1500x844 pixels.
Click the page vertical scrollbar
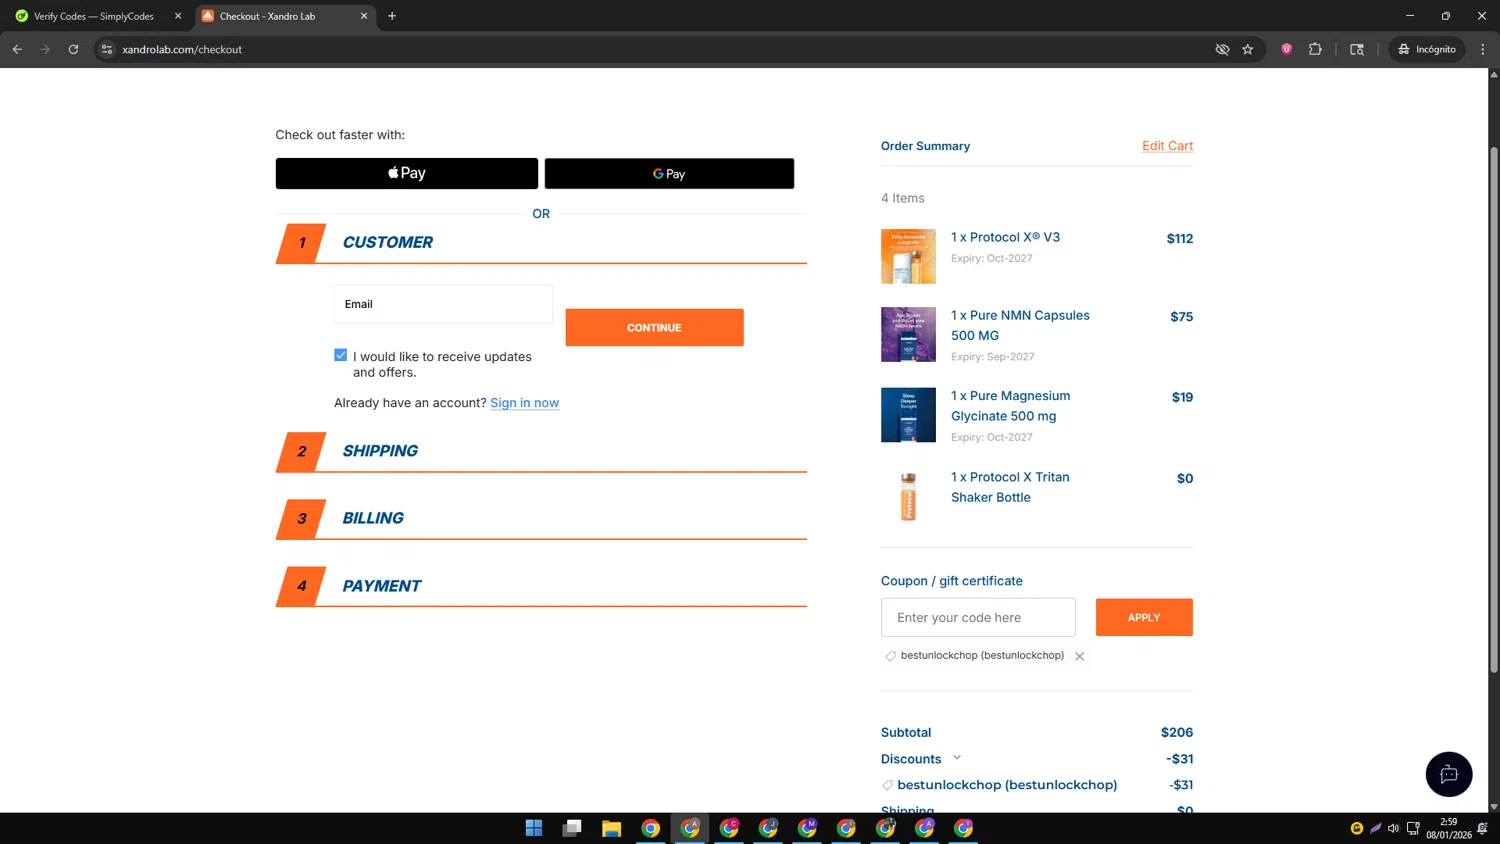(1494, 410)
